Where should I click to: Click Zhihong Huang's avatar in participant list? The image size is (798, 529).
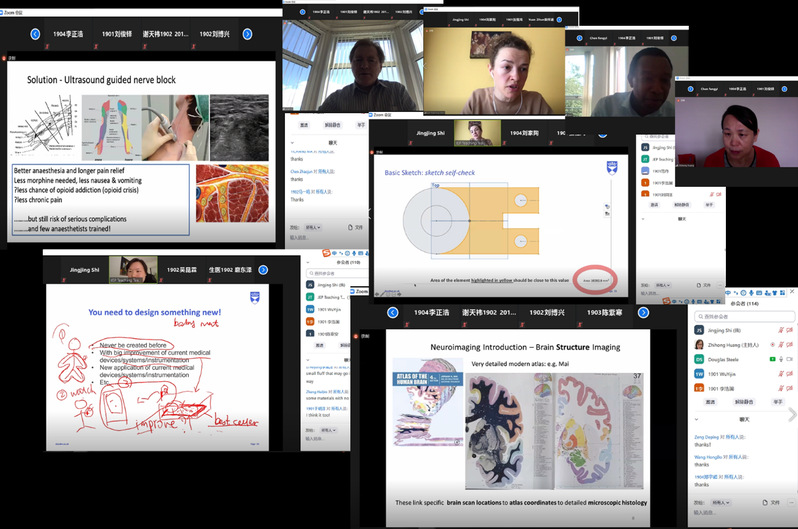click(x=701, y=343)
